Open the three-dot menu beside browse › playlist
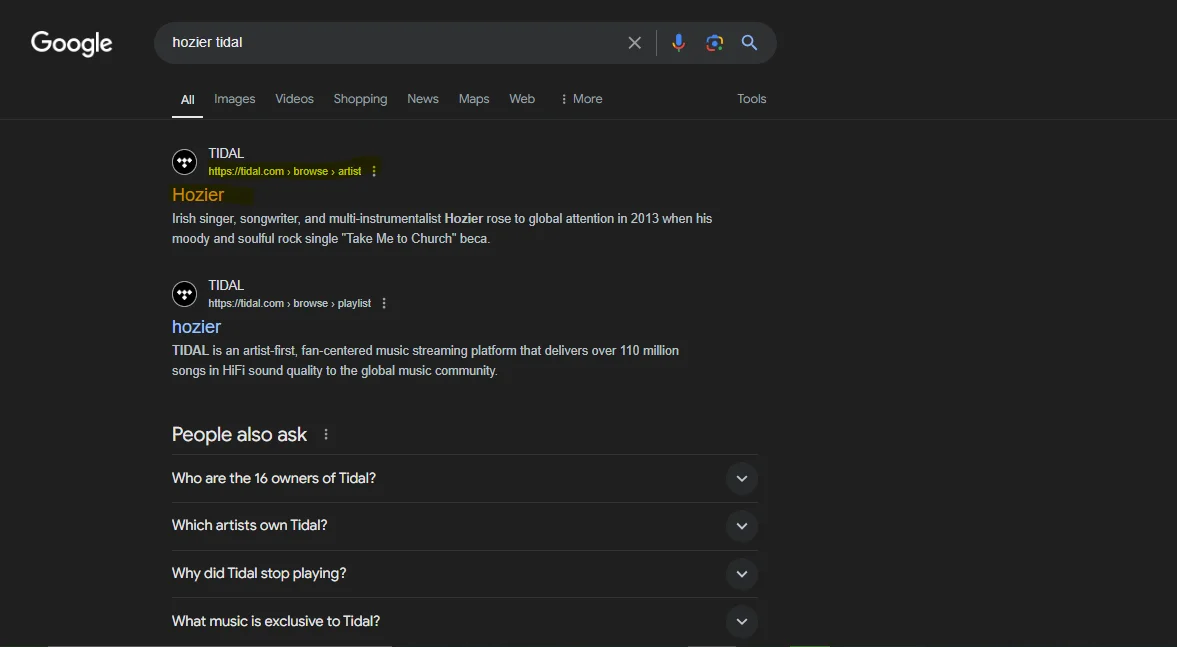Viewport: 1177px width, 647px height. tap(384, 303)
